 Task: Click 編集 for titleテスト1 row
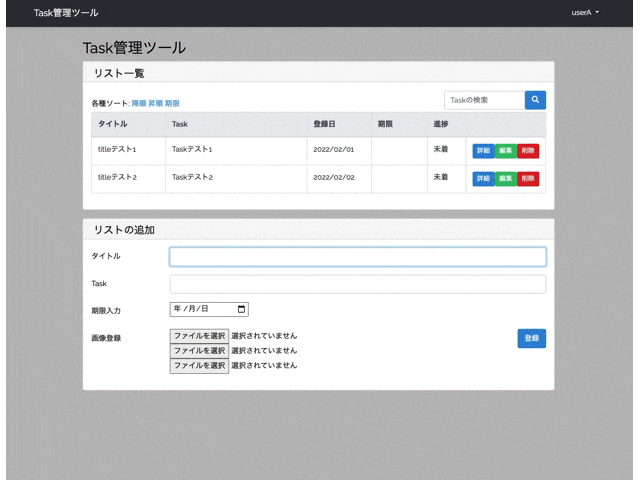coord(505,151)
